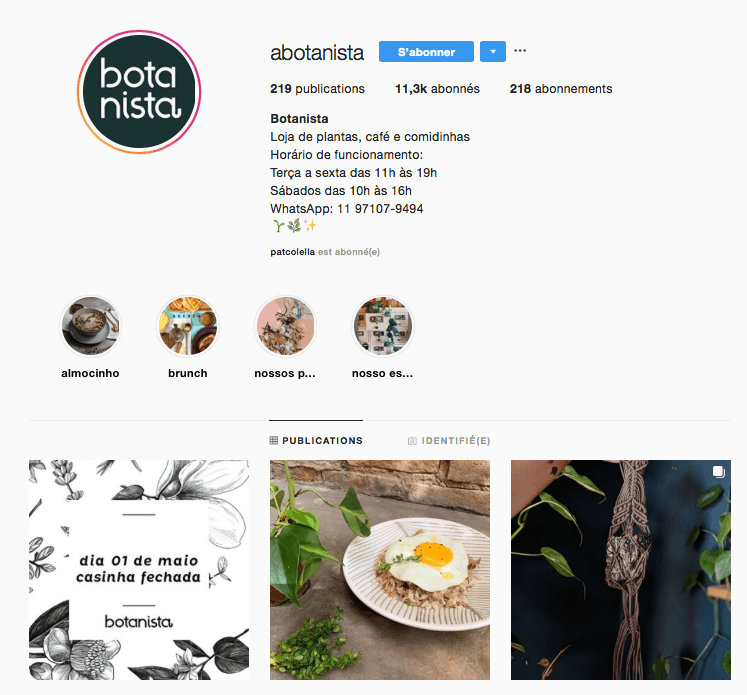Select the grid icon beside Publications
Image resolution: width=747 pixels, height=695 pixels.
click(273, 441)
